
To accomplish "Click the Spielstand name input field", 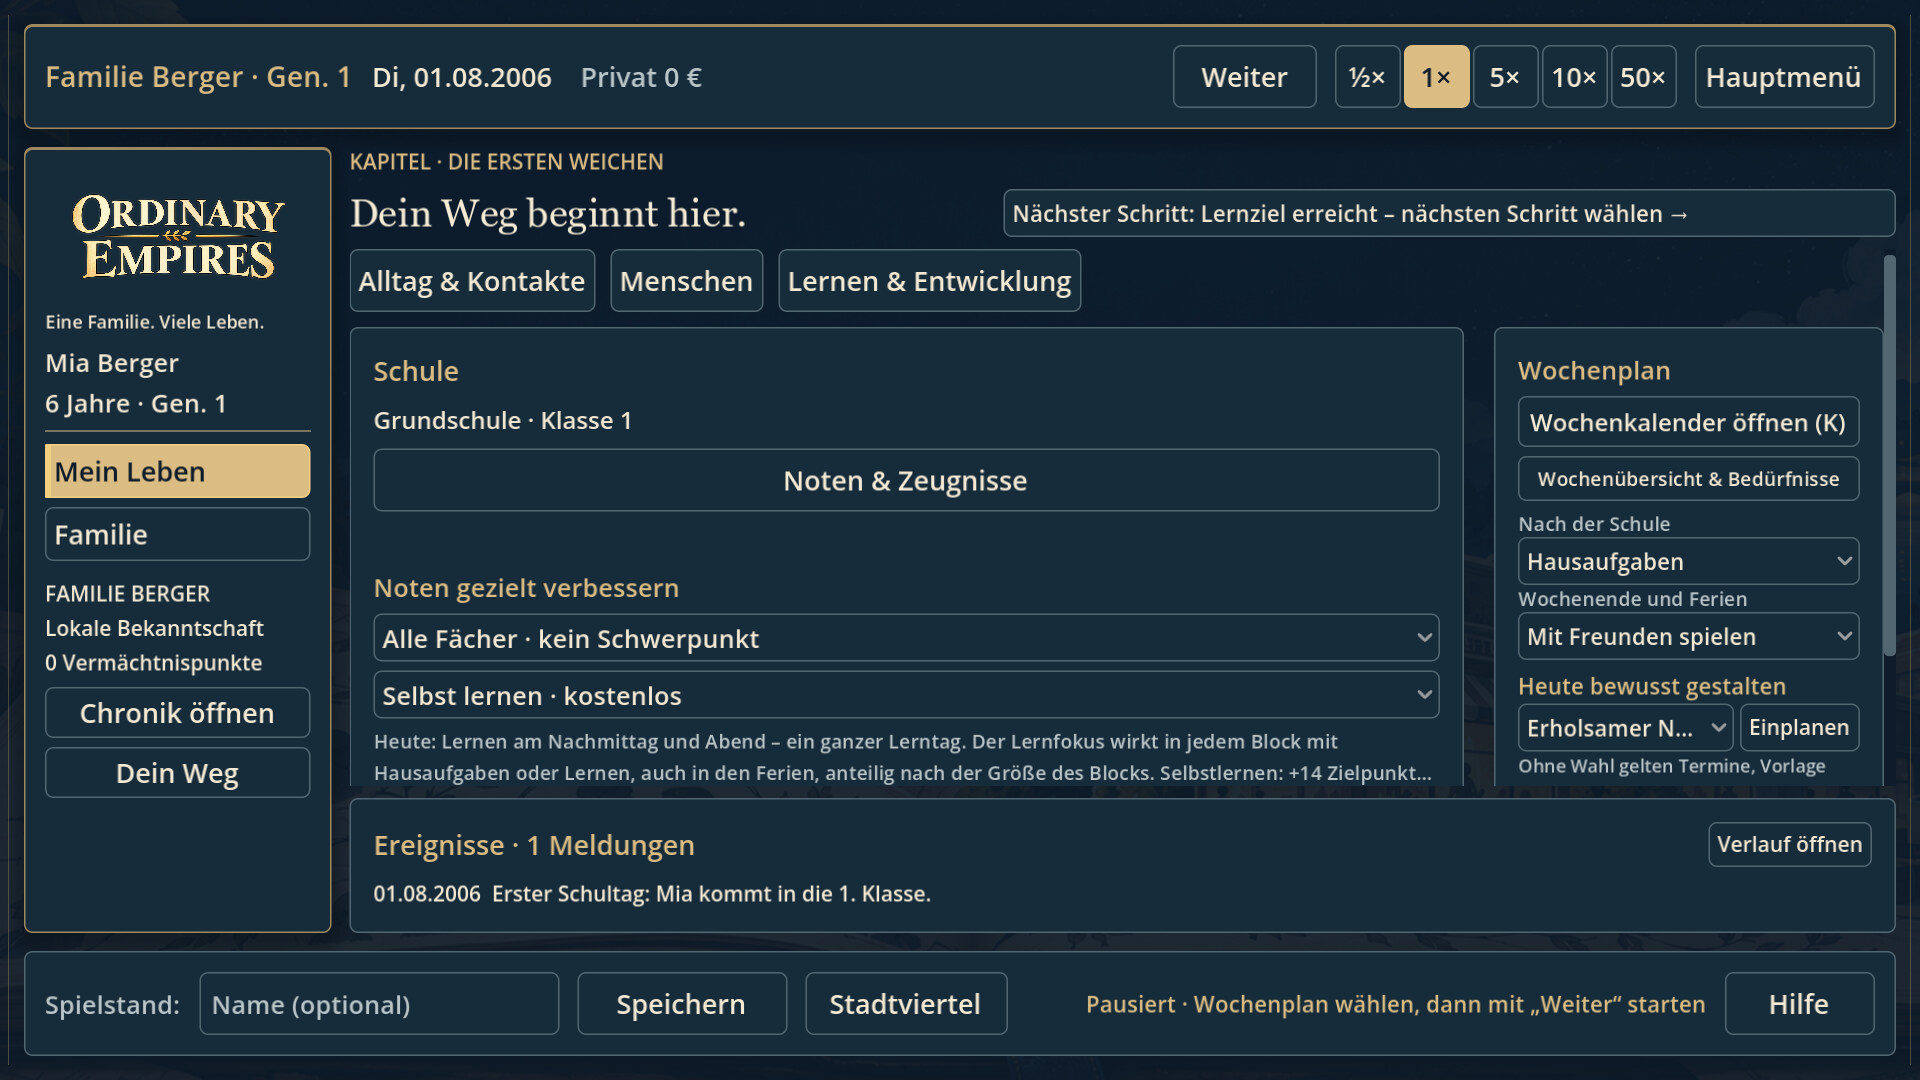I will (379, 1004).
